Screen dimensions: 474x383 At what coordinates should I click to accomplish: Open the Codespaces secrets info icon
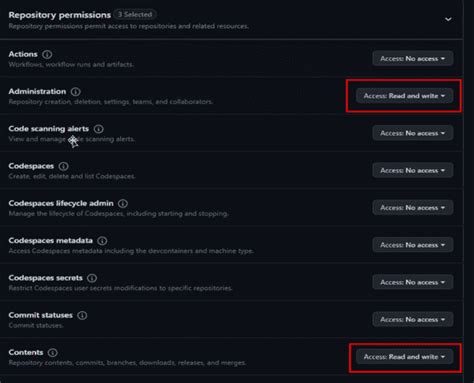(92, 278)
